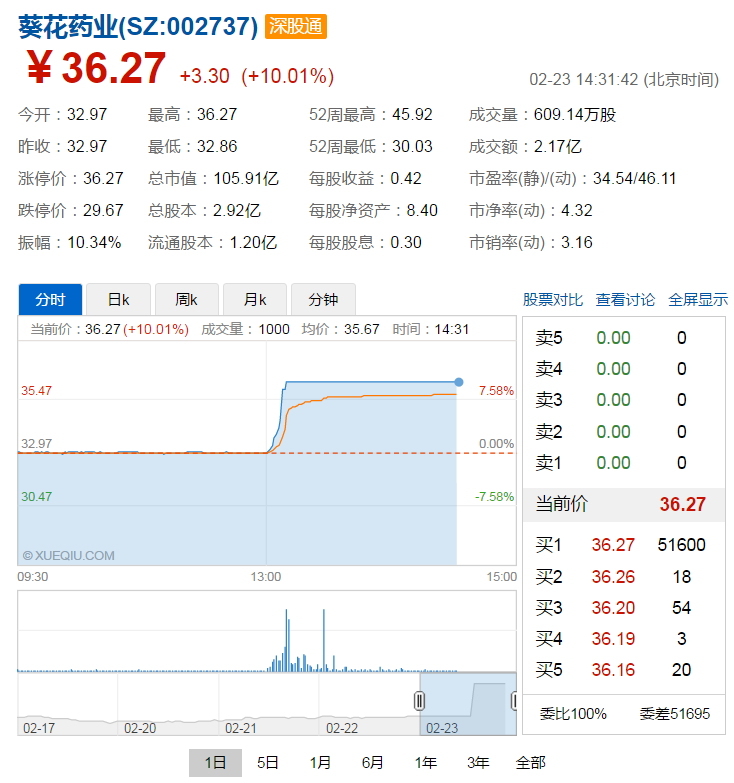Click the 昨收 value 32.97

pyautogui.click(x=87, y=146)
